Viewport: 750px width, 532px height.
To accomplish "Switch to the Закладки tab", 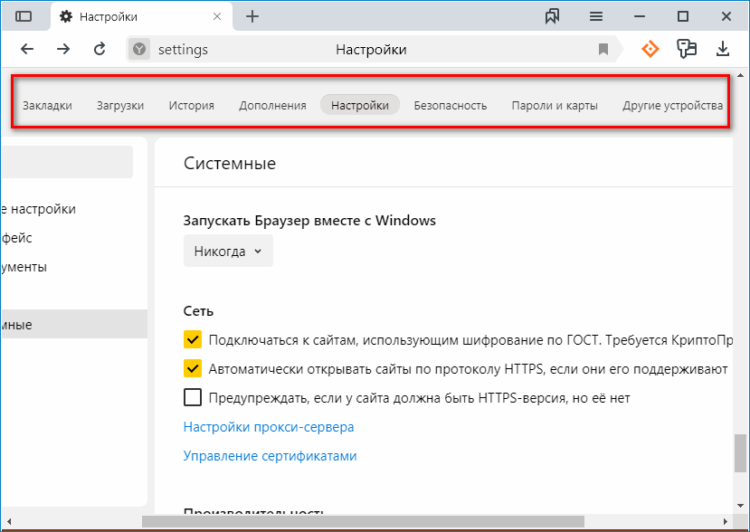I will tap(47, 105).
